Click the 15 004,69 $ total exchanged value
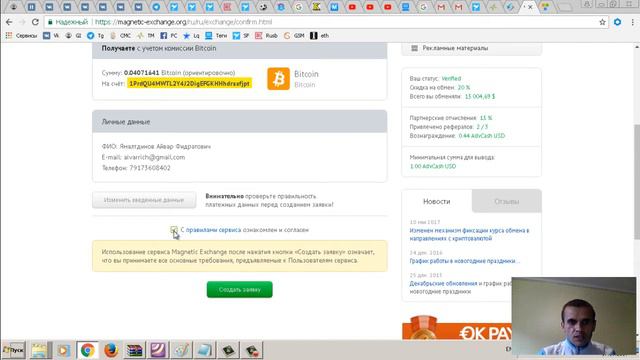The width and height of the screenshot is (640, 360). (480, 96)
